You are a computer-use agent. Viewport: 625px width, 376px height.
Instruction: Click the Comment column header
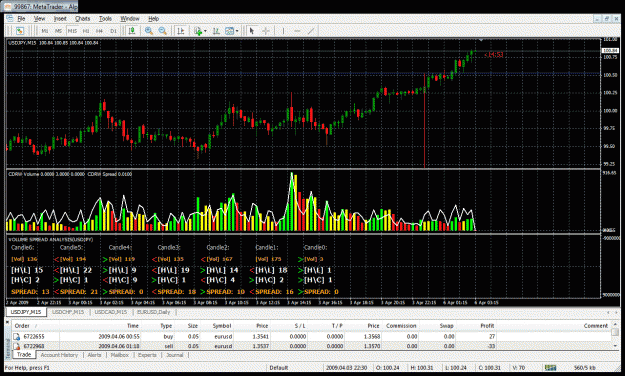click(x=554, y=326)
